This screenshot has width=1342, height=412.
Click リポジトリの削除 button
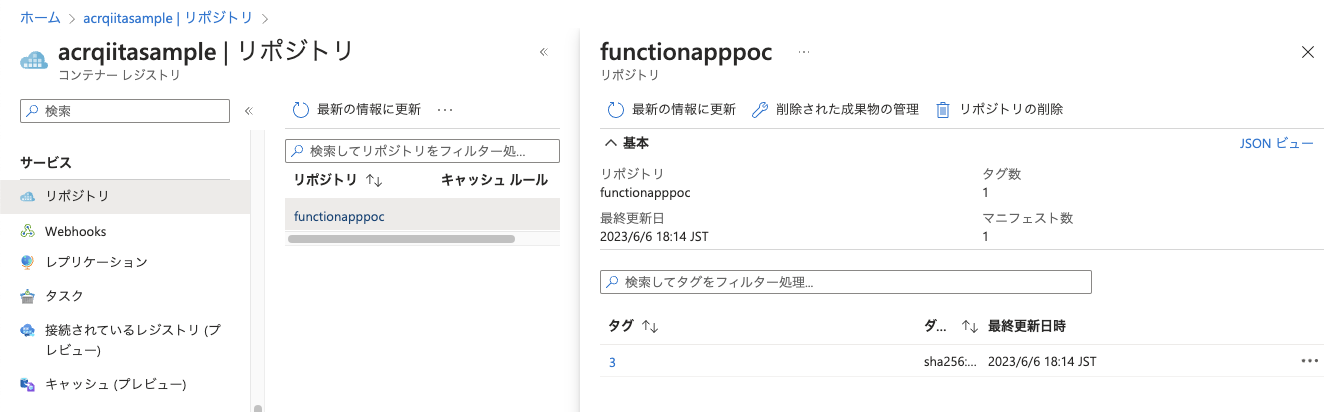coord(1000,110)
